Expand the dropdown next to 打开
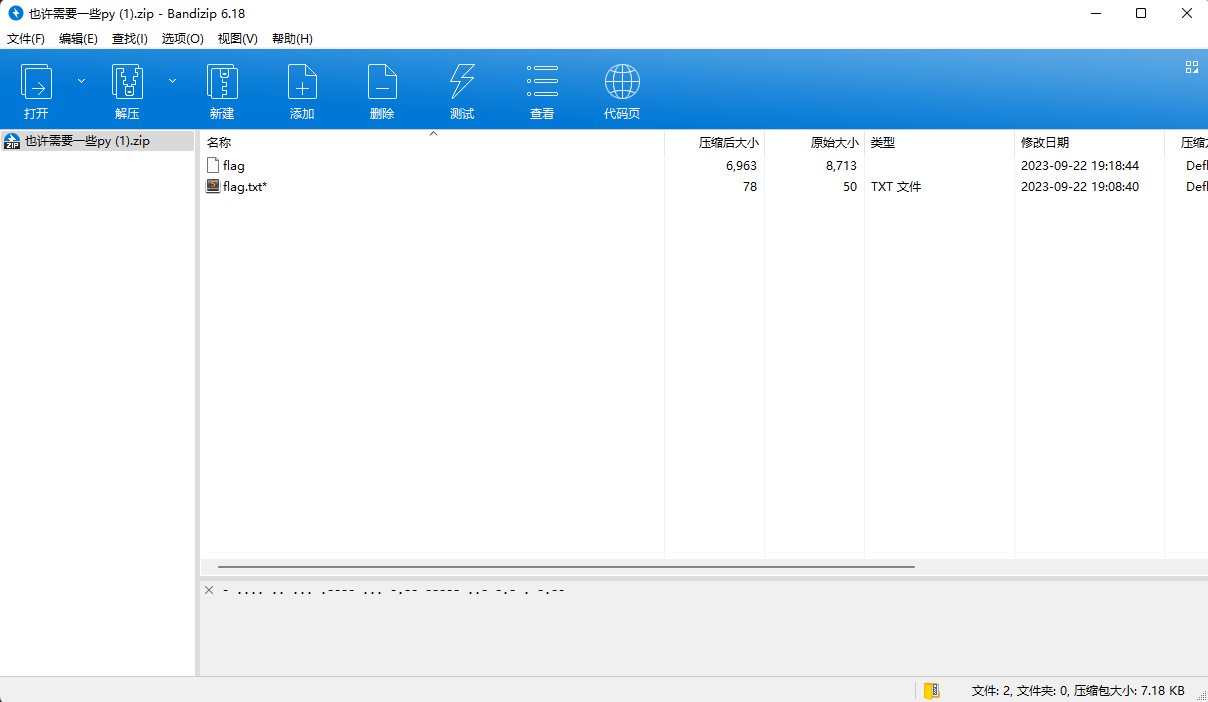Image resolution: width=1208 pixels, height=702 pixels. 81,80
